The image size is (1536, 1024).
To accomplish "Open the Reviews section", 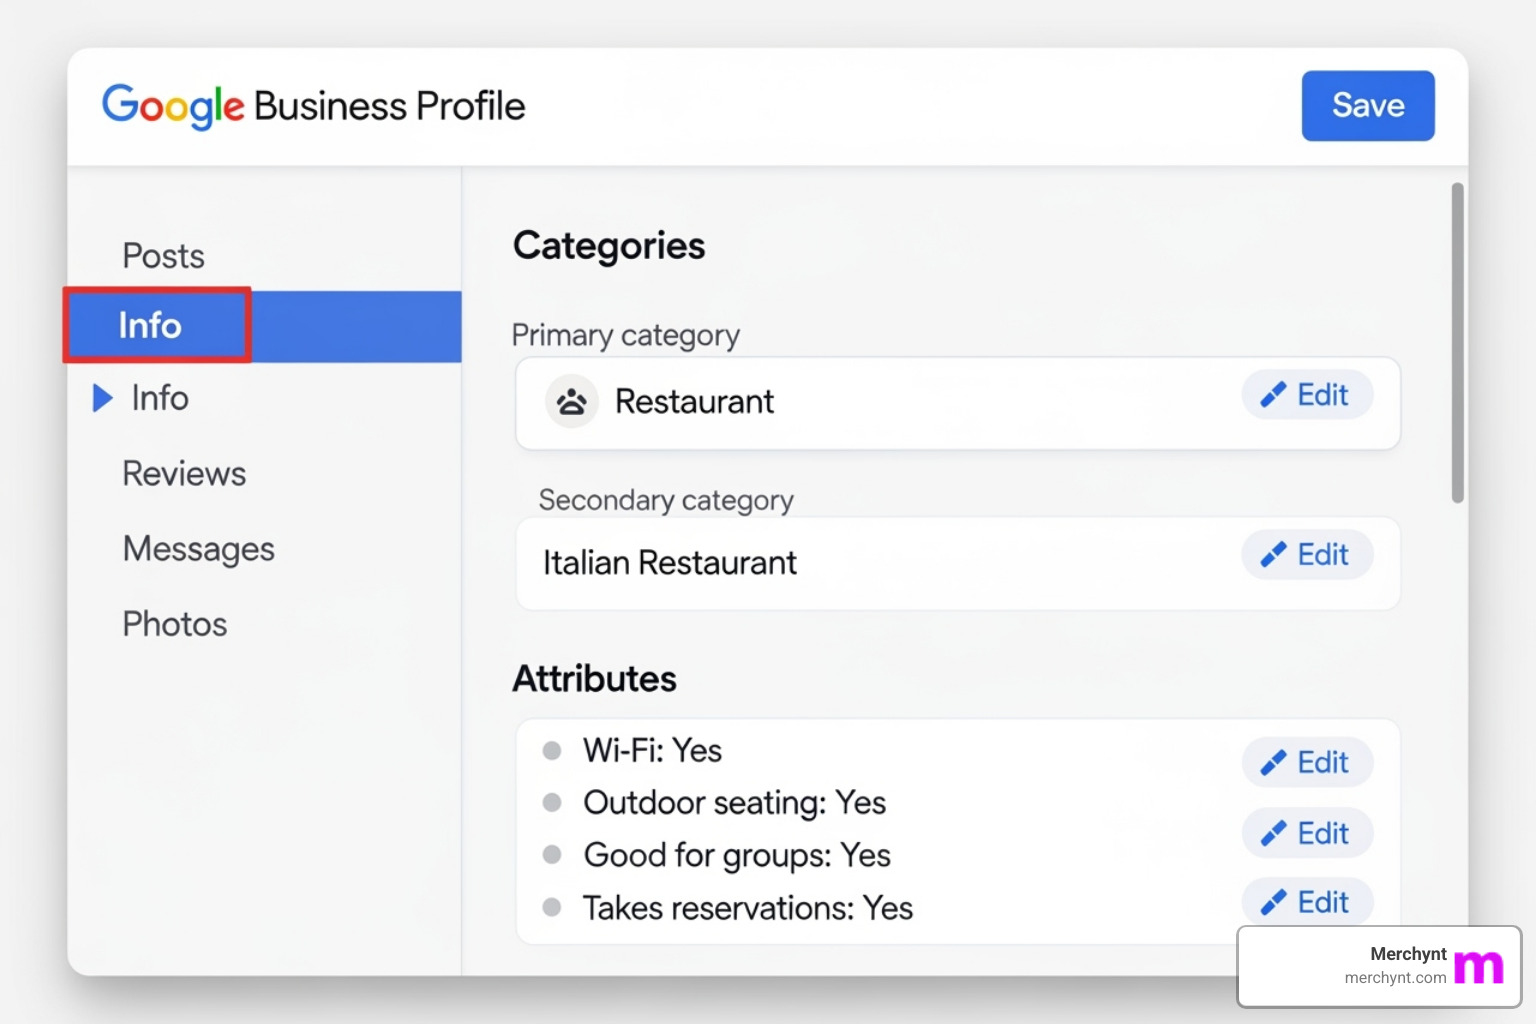I will click(x=184, y=473).
